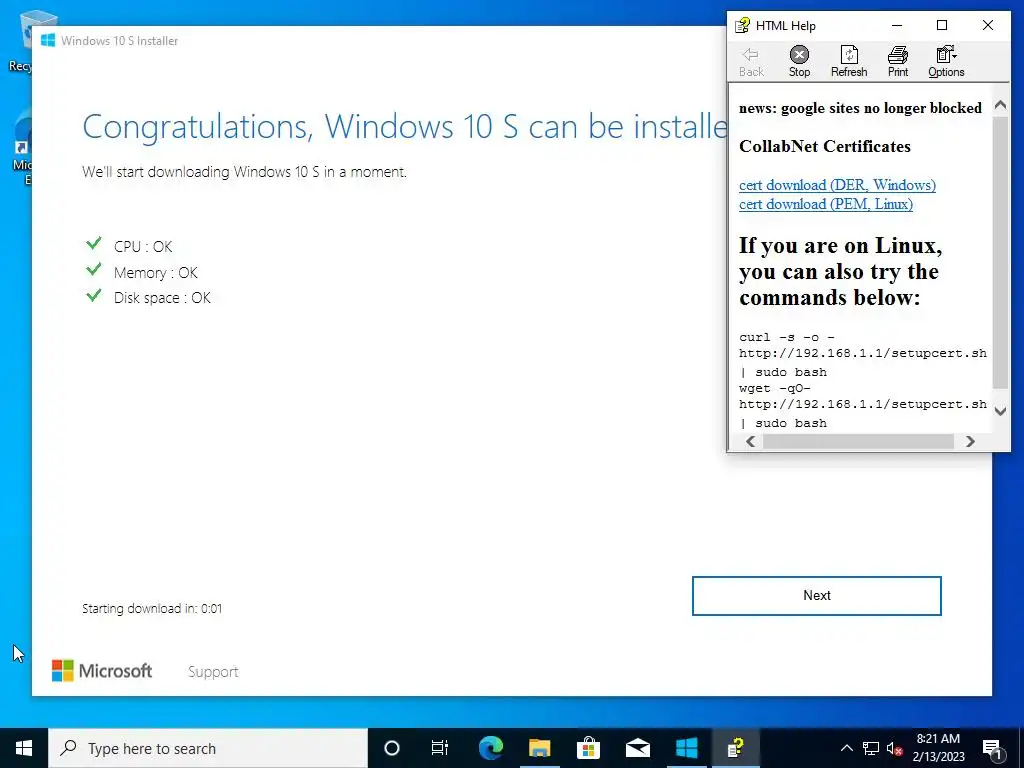Viewport: 1024px width, 768px height.
Task: Refresh the HTML Help page
Action: coord(849,62)
